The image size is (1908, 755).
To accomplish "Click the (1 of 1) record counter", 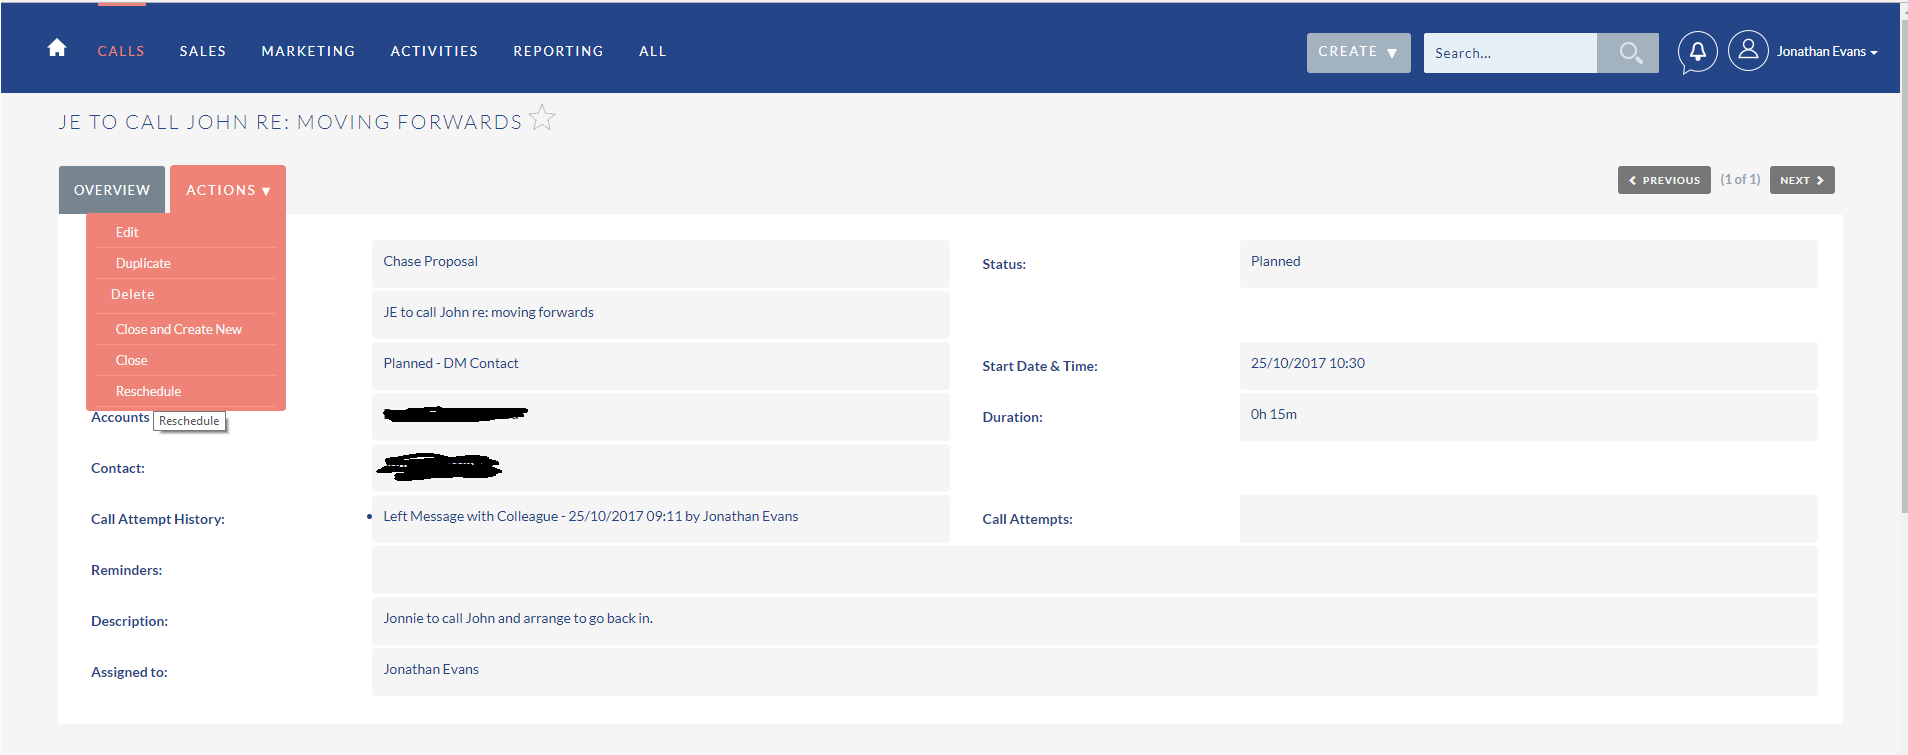I will (x=1740, y=179).
